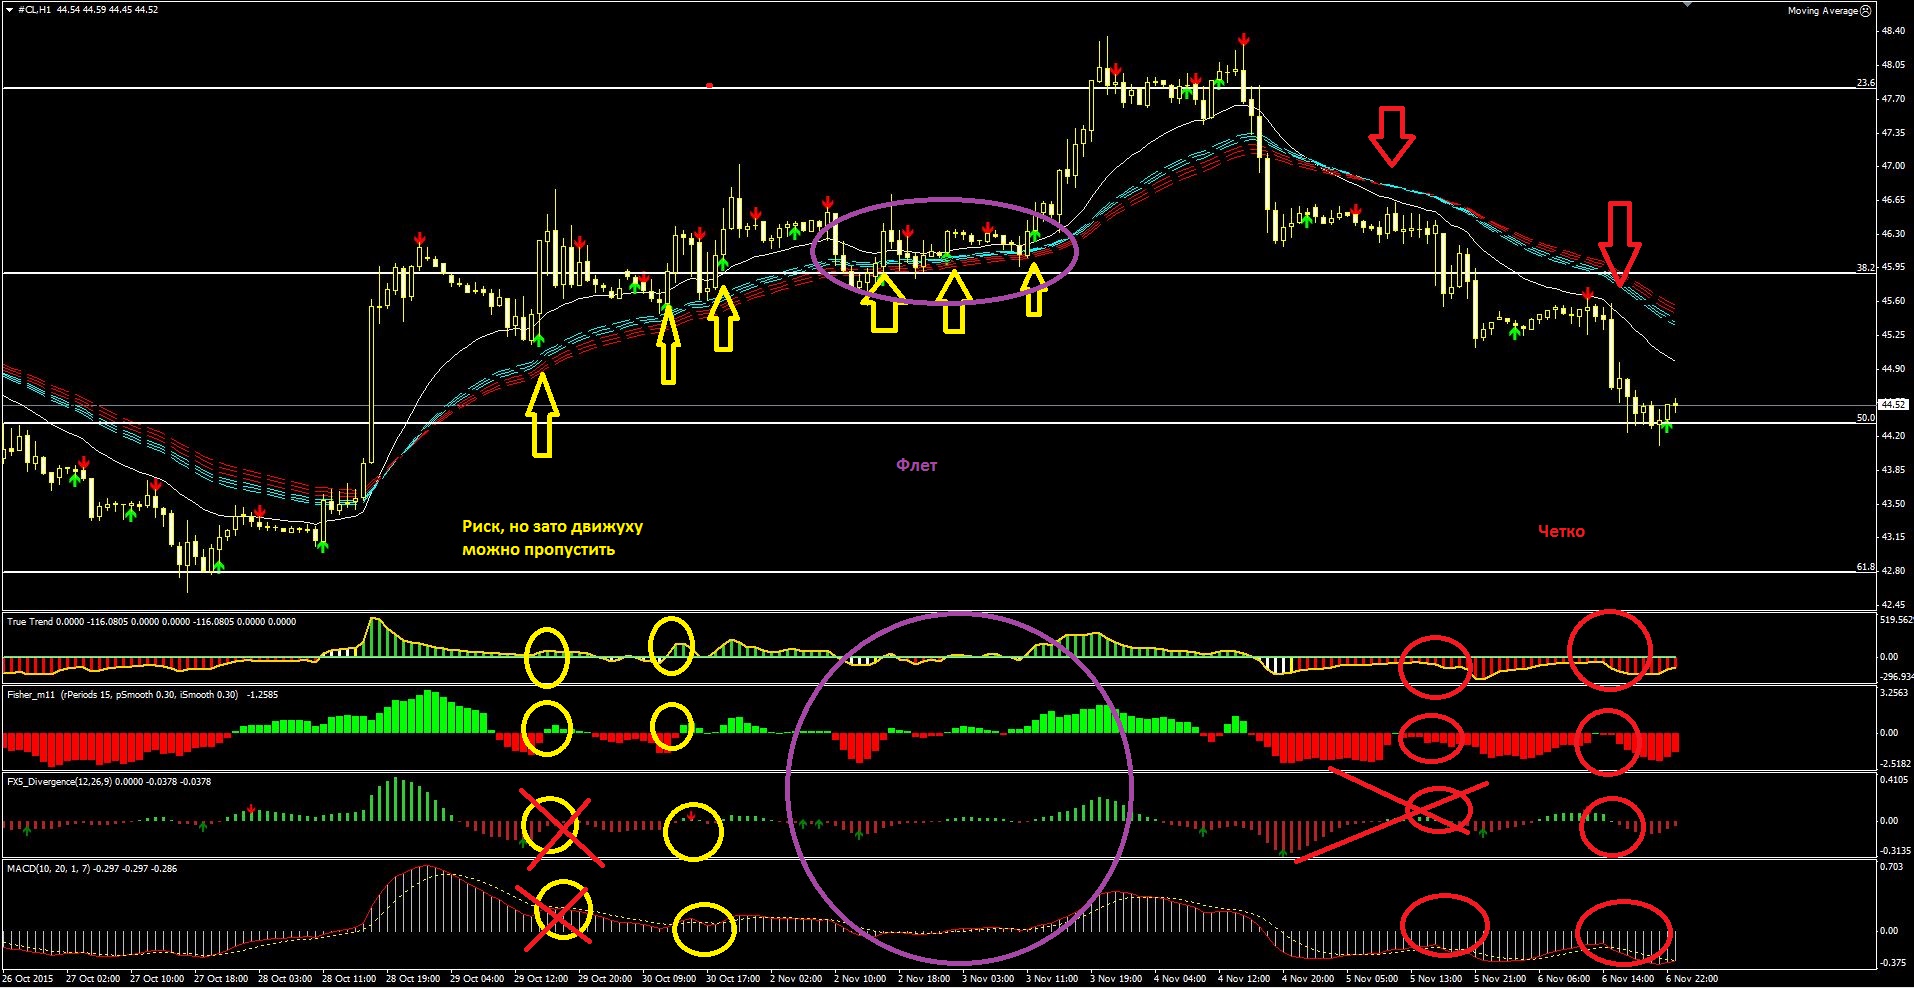Click price scale value 47.70
Viewport: 1914px width, 989px height.
tap(1893, 99)
